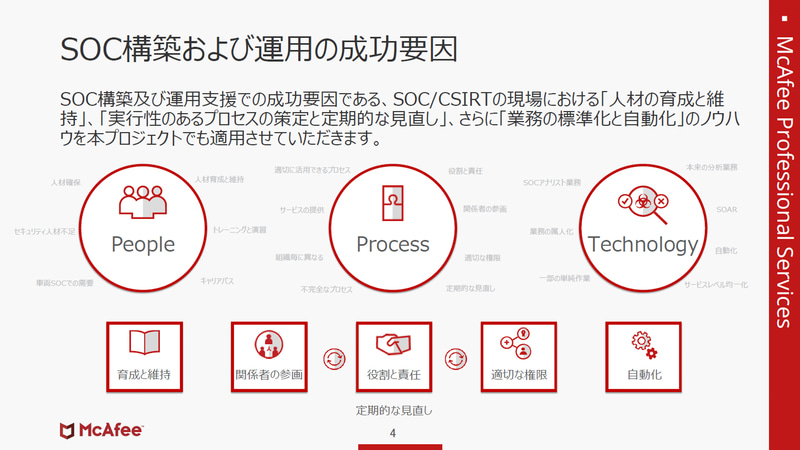Viewport: 800px width, 450px height.
Task: Click the gray '人材確保' label
Action: pos(65,182)
